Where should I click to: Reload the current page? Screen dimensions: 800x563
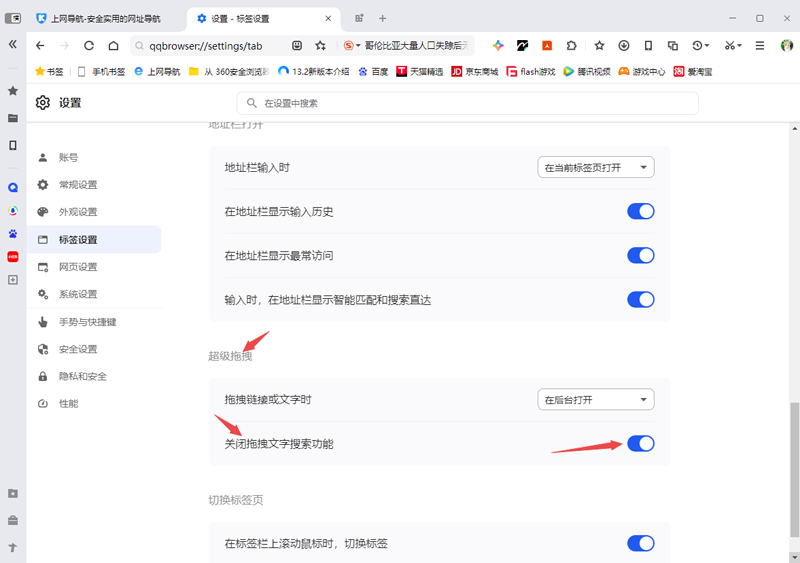point(89,46)
